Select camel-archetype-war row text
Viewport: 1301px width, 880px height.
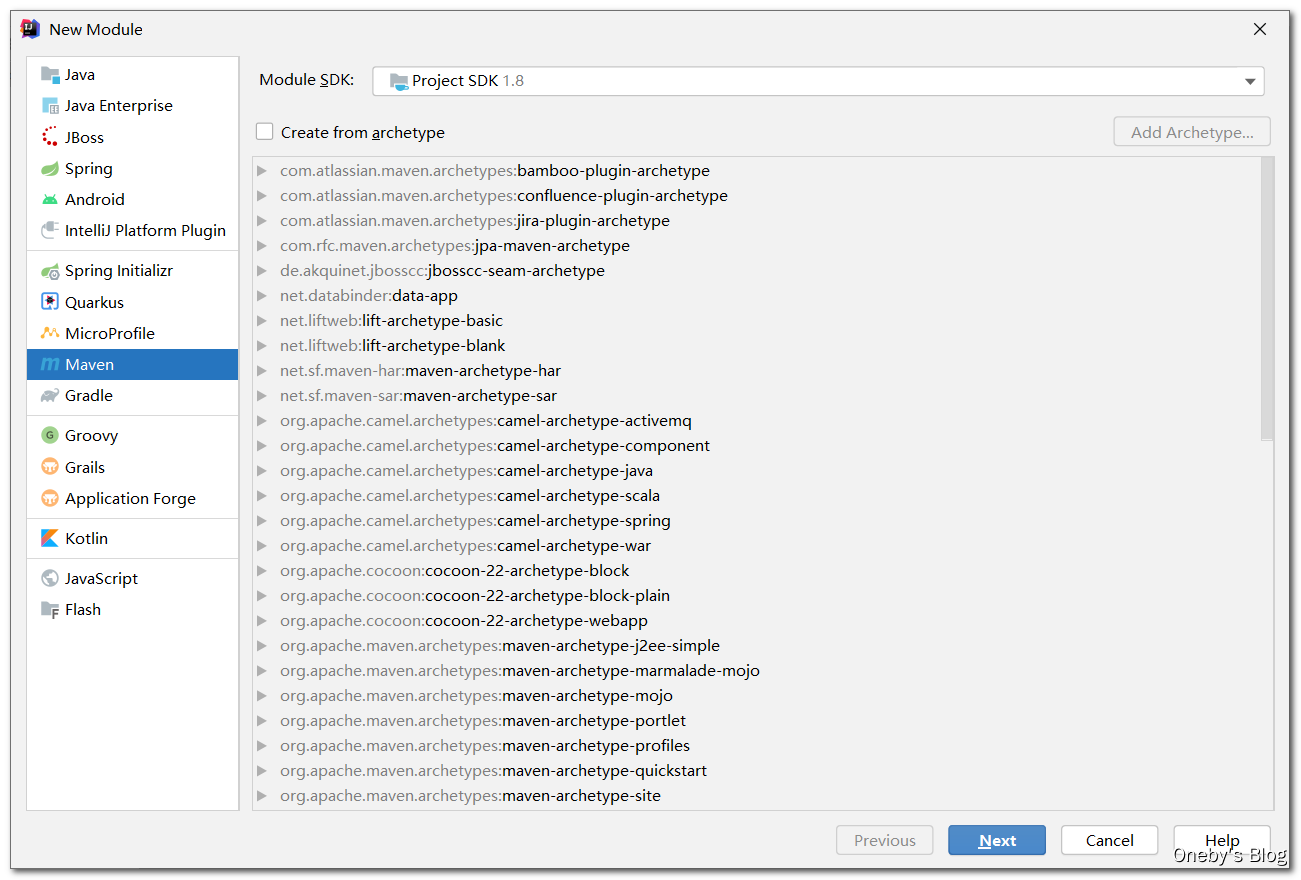click(x=466, y=546)
